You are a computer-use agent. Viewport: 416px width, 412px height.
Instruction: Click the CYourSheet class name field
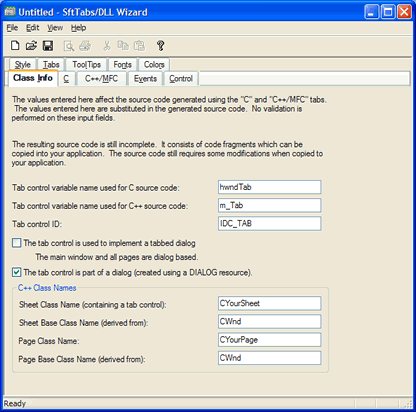(270, 303)
